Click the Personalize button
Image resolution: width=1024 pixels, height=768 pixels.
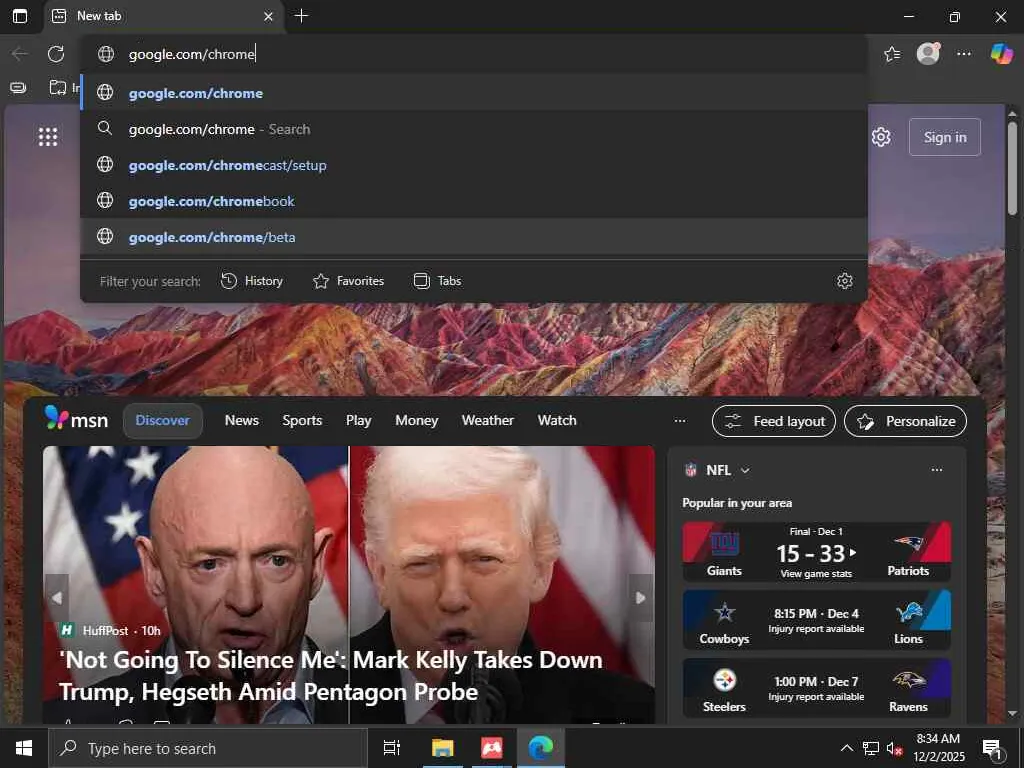(906, 421)
